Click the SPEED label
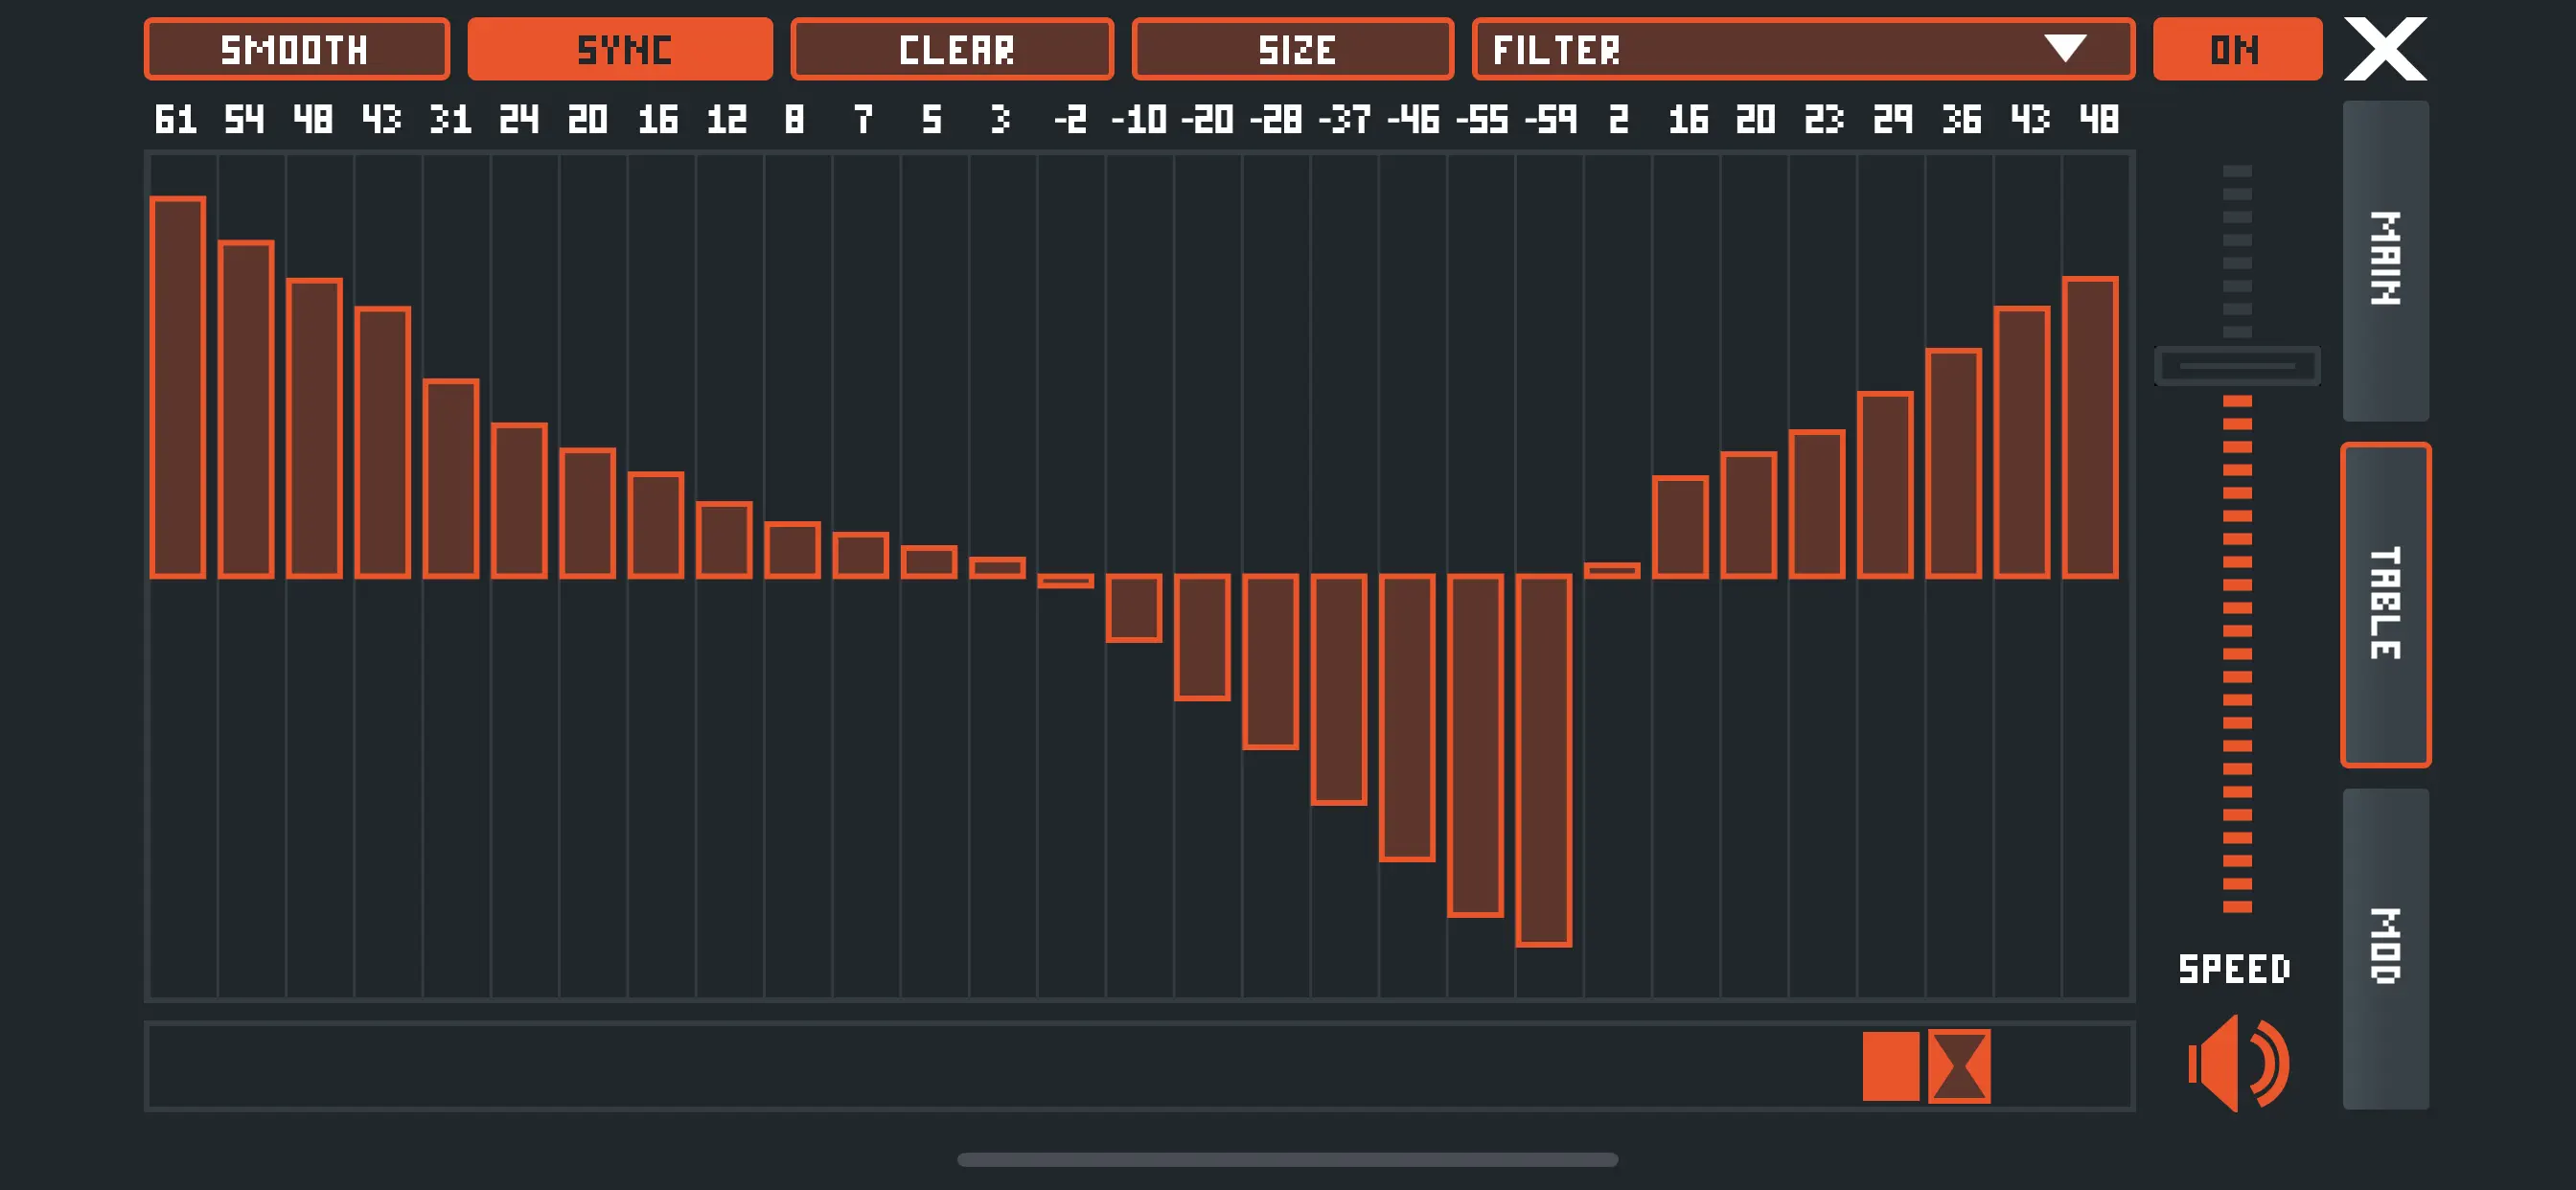This screenshot has height=1190, width=2576. click(x=2234, y=968)
